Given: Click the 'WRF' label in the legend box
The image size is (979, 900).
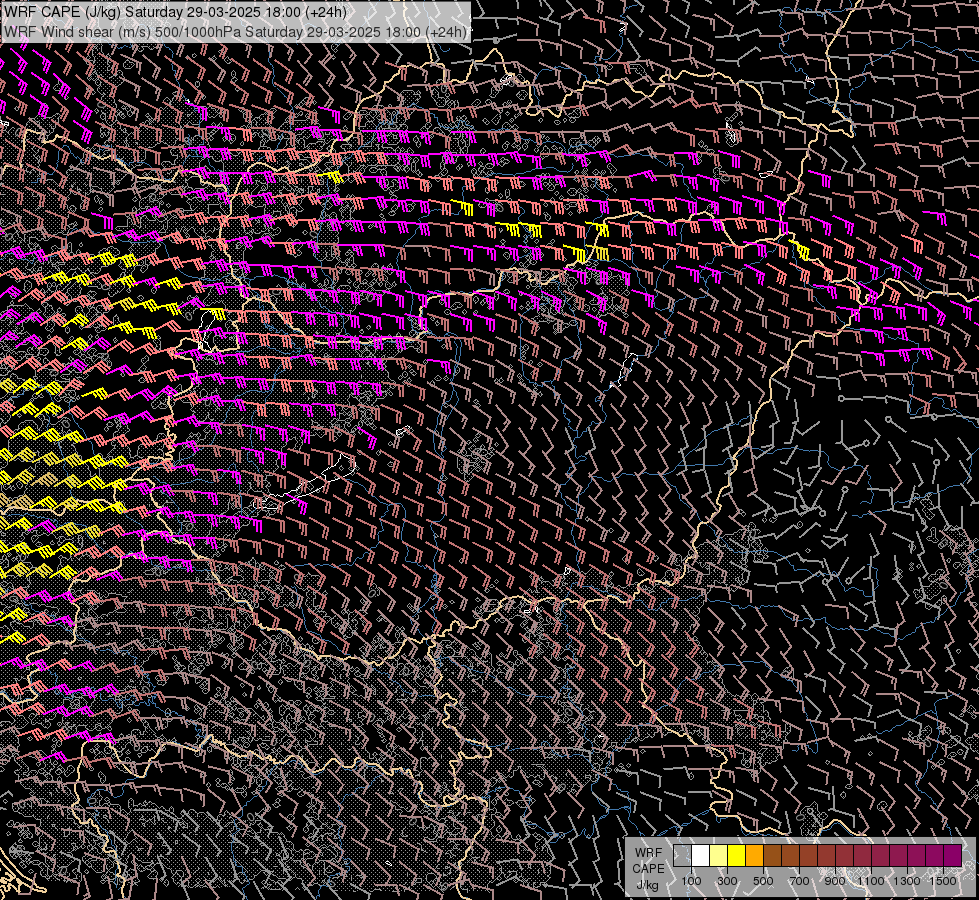Looking at the screenshot, I should point(648,853).
